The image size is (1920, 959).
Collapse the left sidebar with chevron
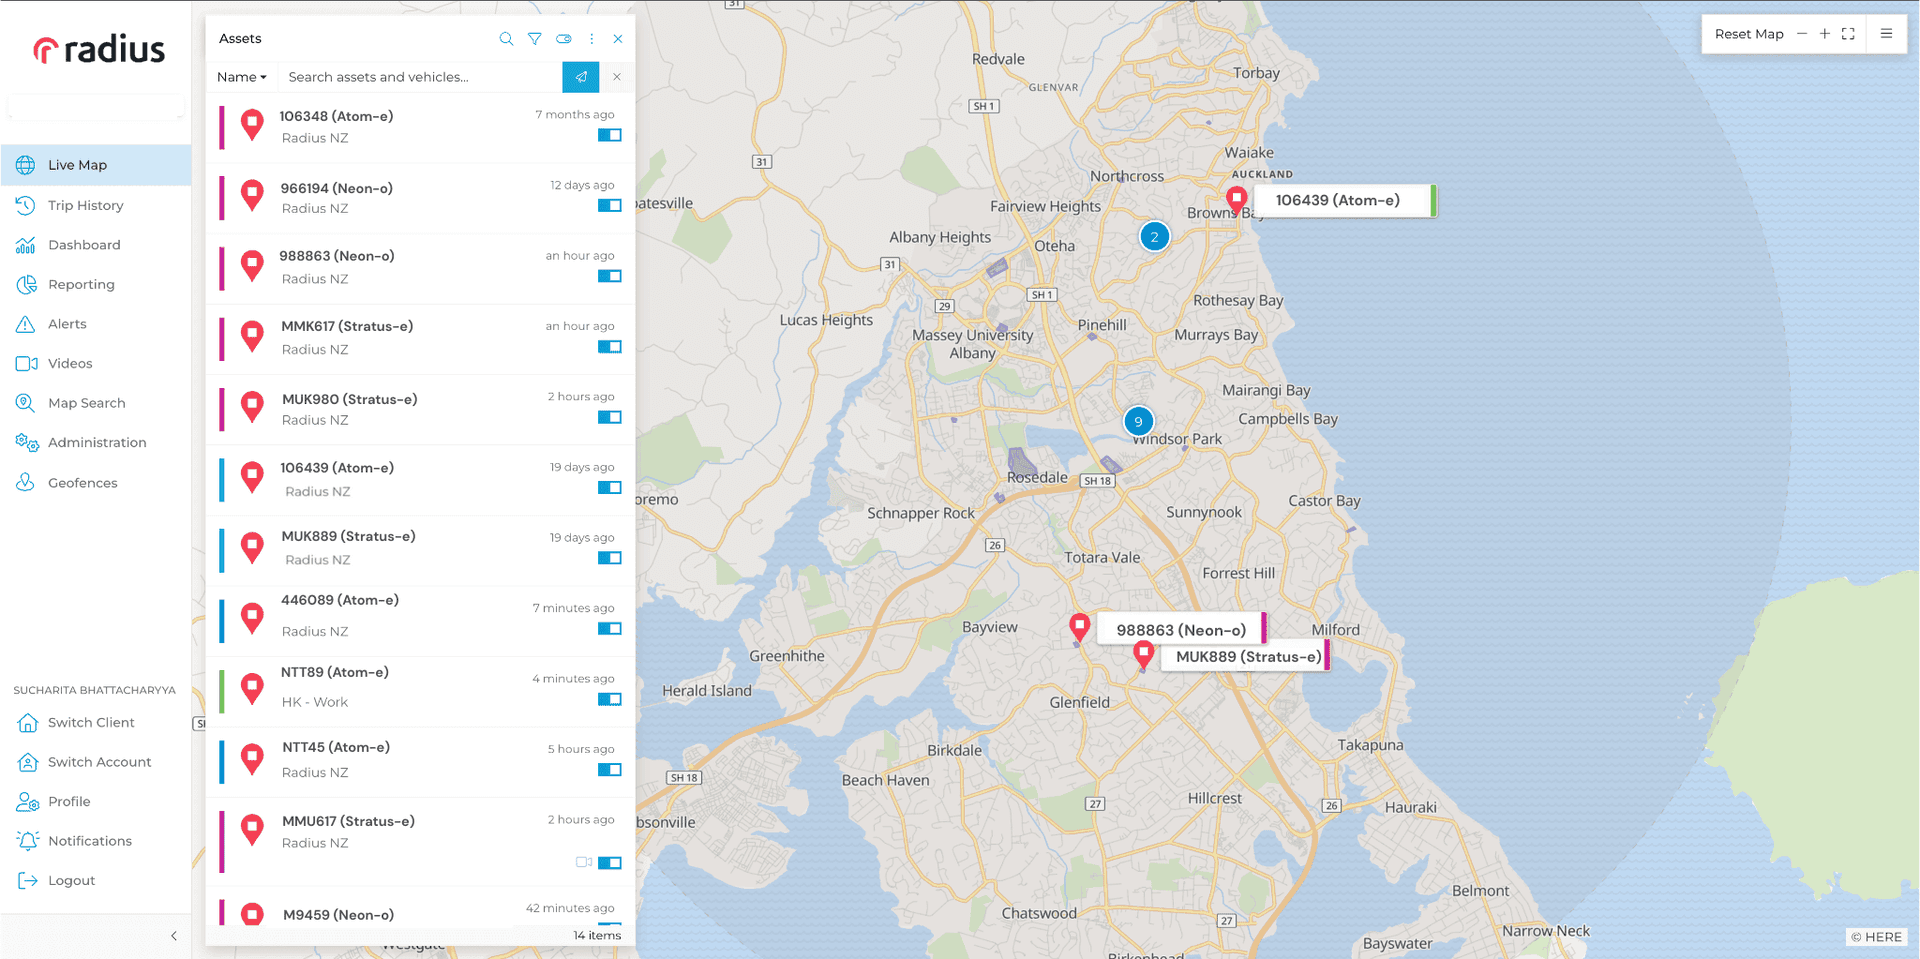pos(174,936)
